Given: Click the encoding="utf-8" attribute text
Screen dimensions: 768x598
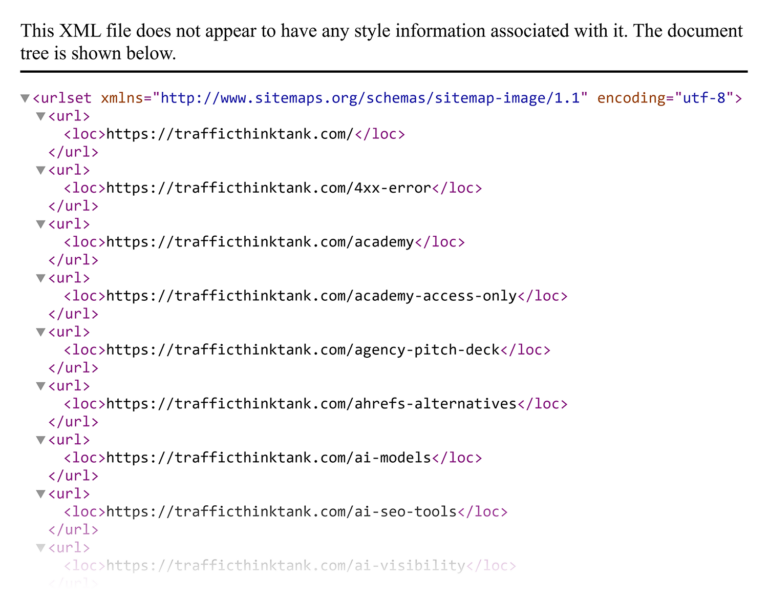Looking at the screenshot, I should coord(665,98).
